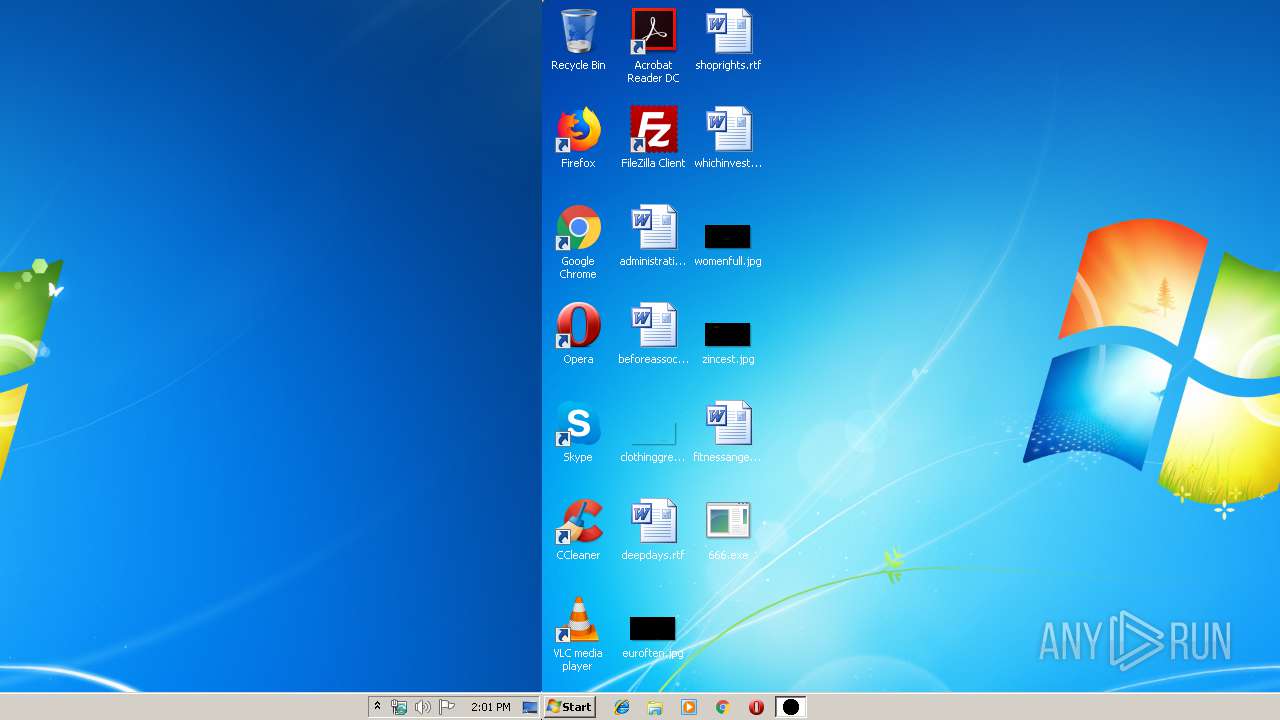Click the black circle taskbar button
This screenshot has height=720, width=1280.
(790, 707)
